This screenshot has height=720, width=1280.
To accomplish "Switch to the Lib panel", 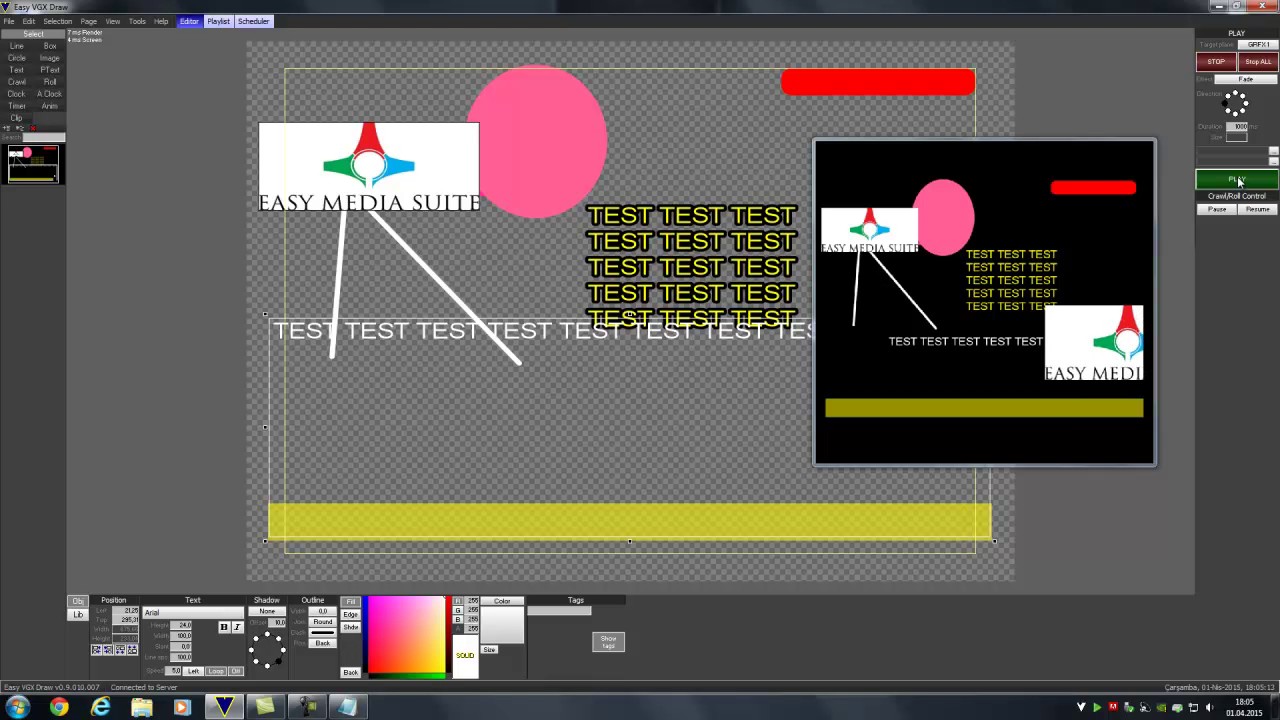I will tap(78, 614).
